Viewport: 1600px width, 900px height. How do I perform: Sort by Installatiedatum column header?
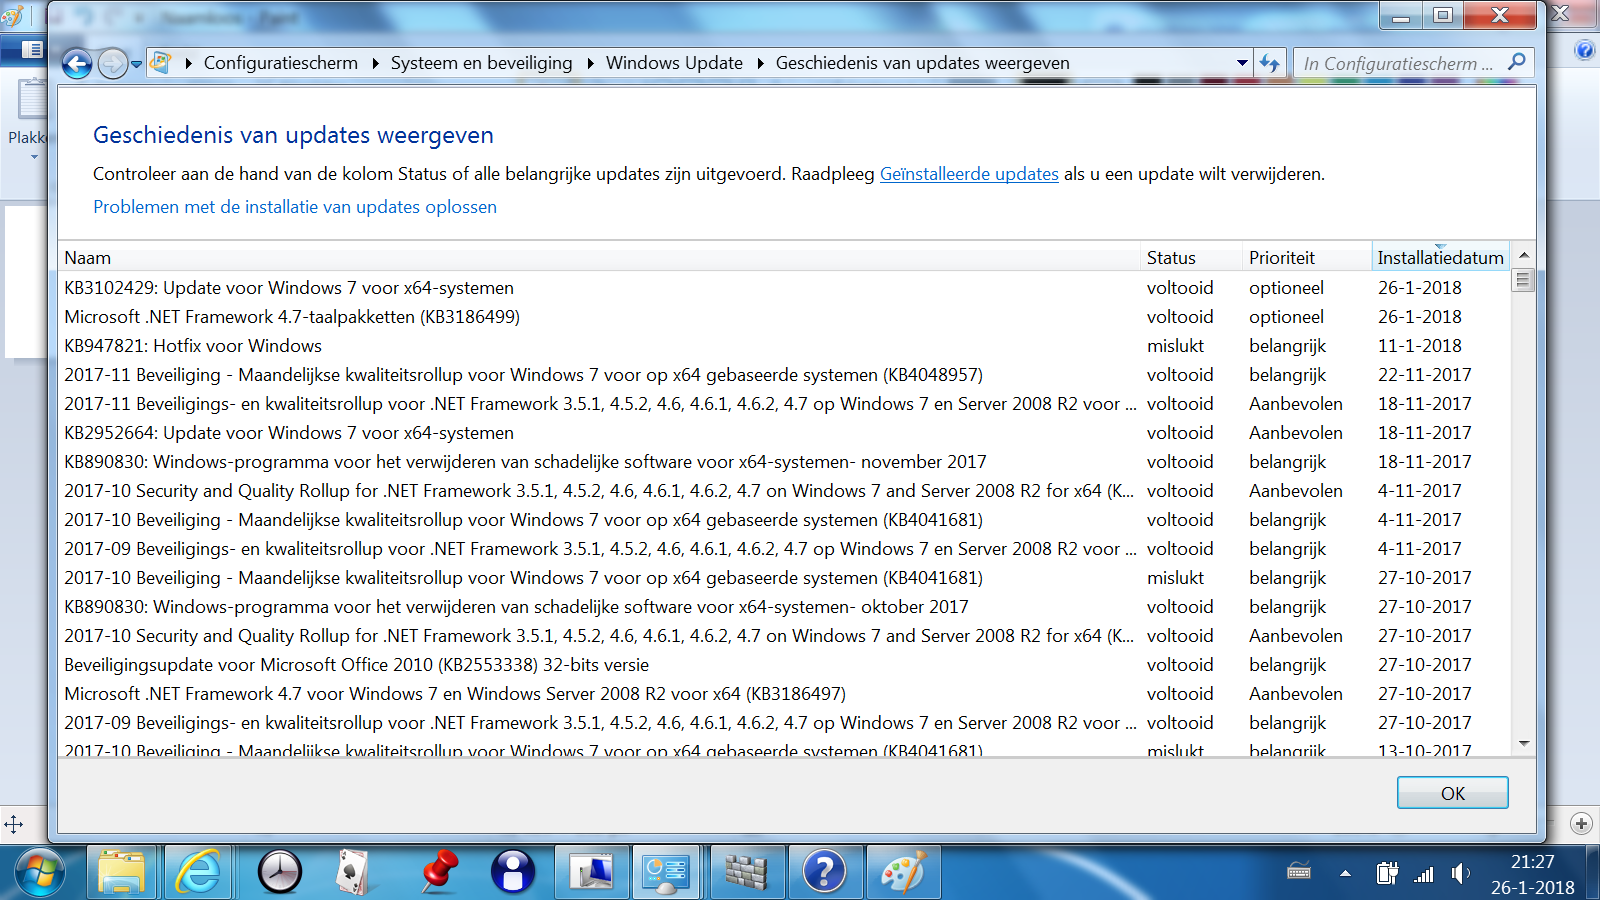coord(1440,257)
